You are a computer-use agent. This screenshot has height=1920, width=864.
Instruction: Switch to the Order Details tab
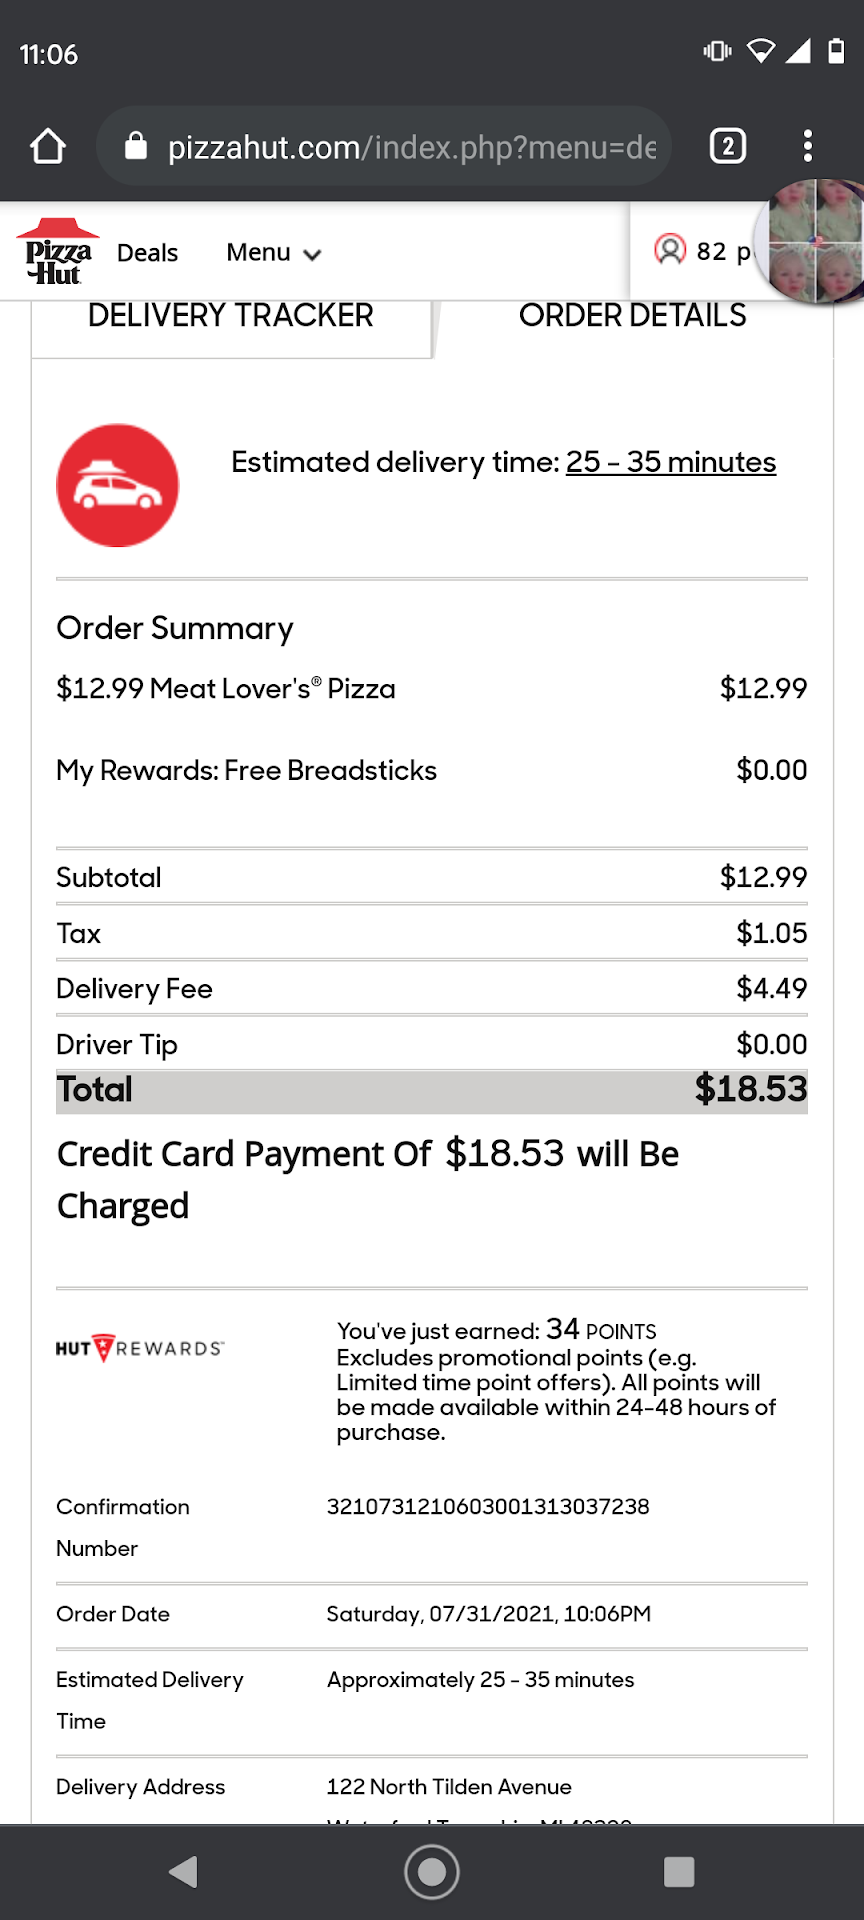[632, 317]
